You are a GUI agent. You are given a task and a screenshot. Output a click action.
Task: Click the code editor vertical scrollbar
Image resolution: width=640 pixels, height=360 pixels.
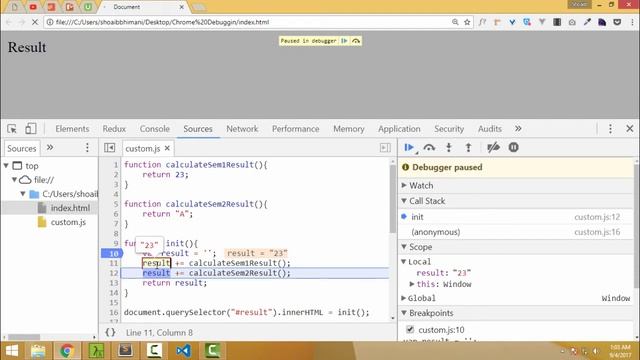coord(393,199)
